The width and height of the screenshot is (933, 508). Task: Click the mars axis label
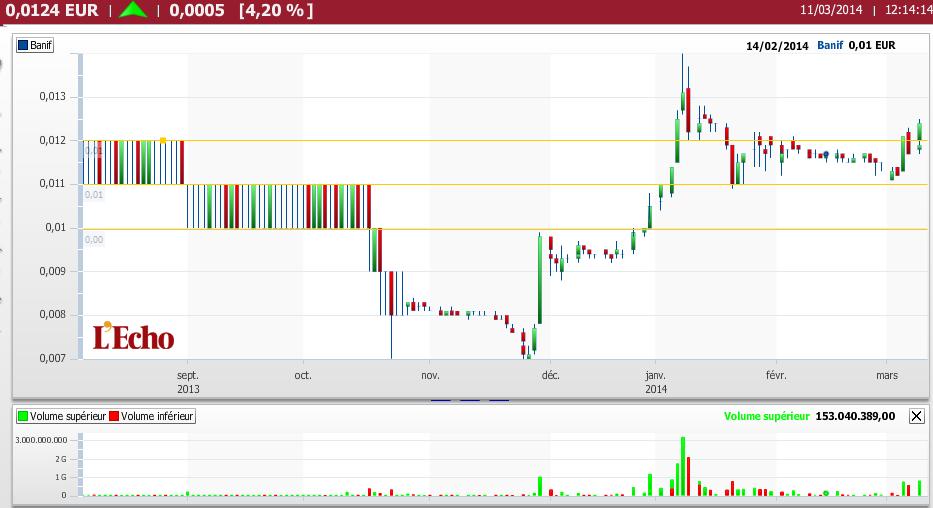click(x=887, y=375)
